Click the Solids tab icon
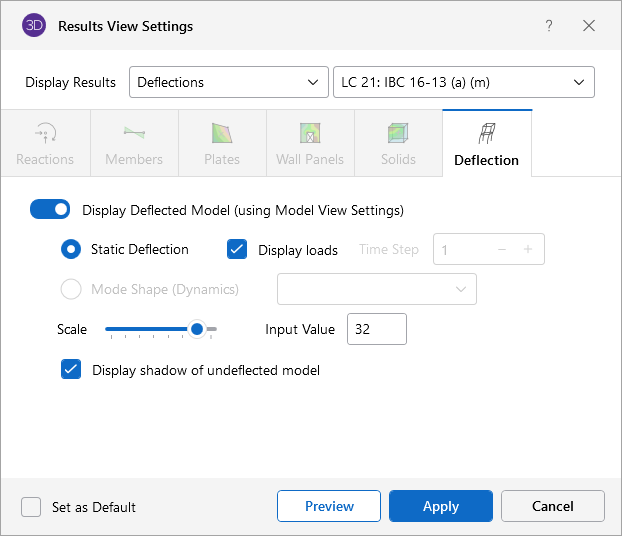The width and height of the screenshot is (622, 536). [x=398, y=132]
